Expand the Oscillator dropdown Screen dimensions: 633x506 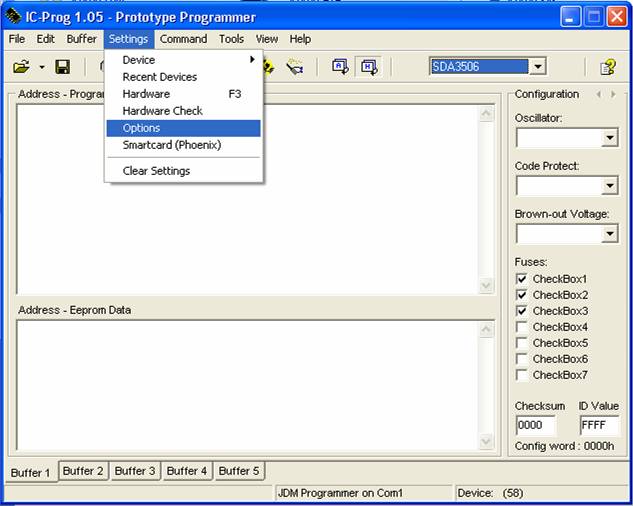point(610,138)
